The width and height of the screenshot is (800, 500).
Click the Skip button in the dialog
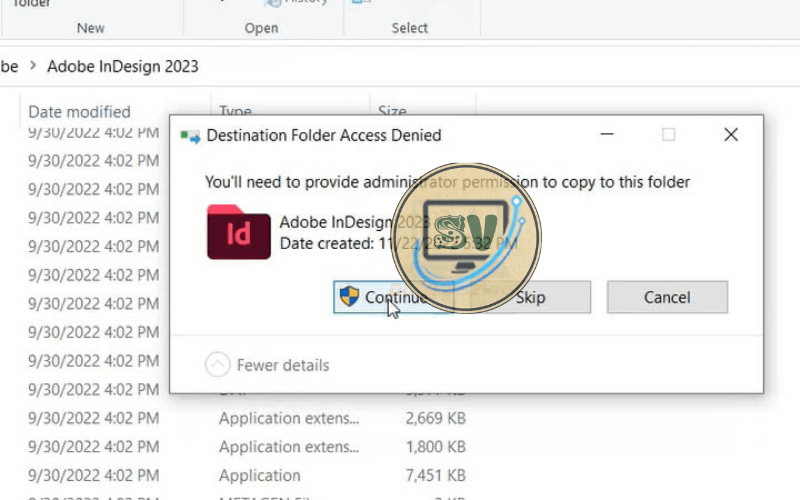pyautogui.click(x=531, y=297)
